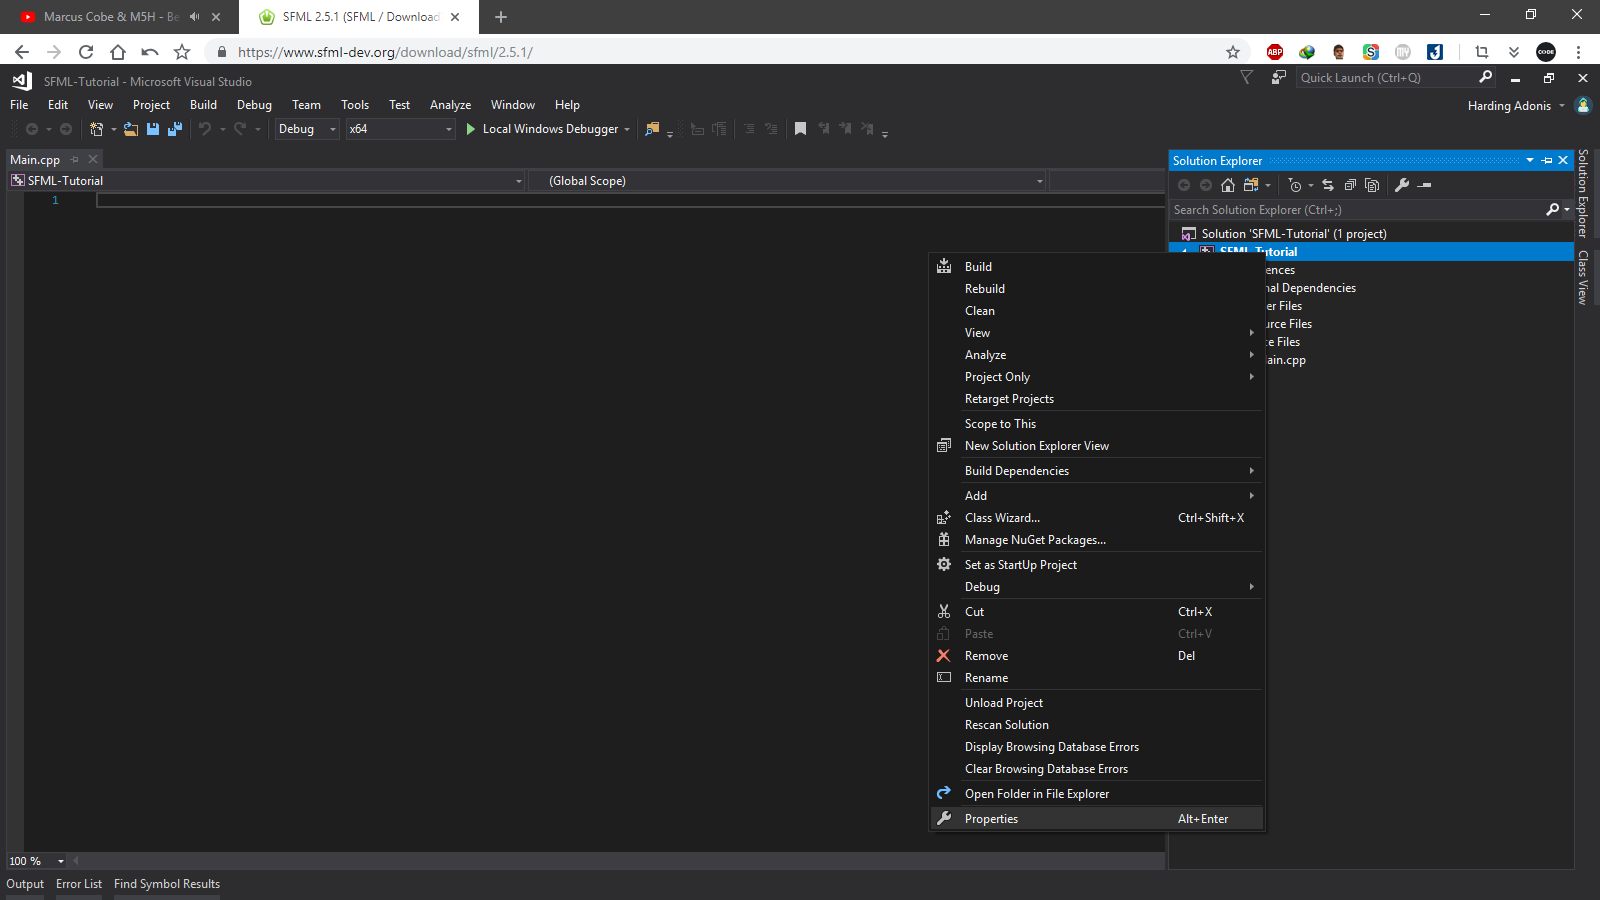Open Solution Explorer window position dropdown
The width and height of the screenshot is (1600, 900).
(1530, 160)
